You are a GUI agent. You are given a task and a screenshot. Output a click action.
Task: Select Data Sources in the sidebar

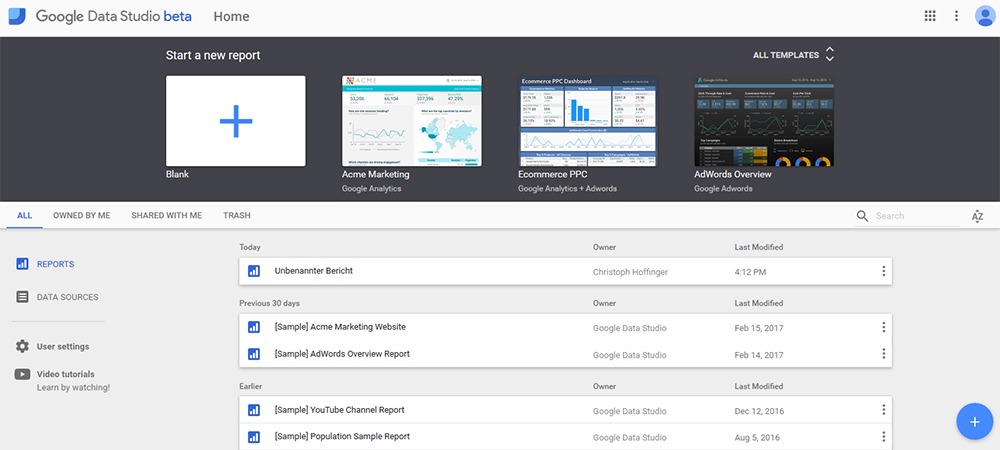tap(68, 297)
